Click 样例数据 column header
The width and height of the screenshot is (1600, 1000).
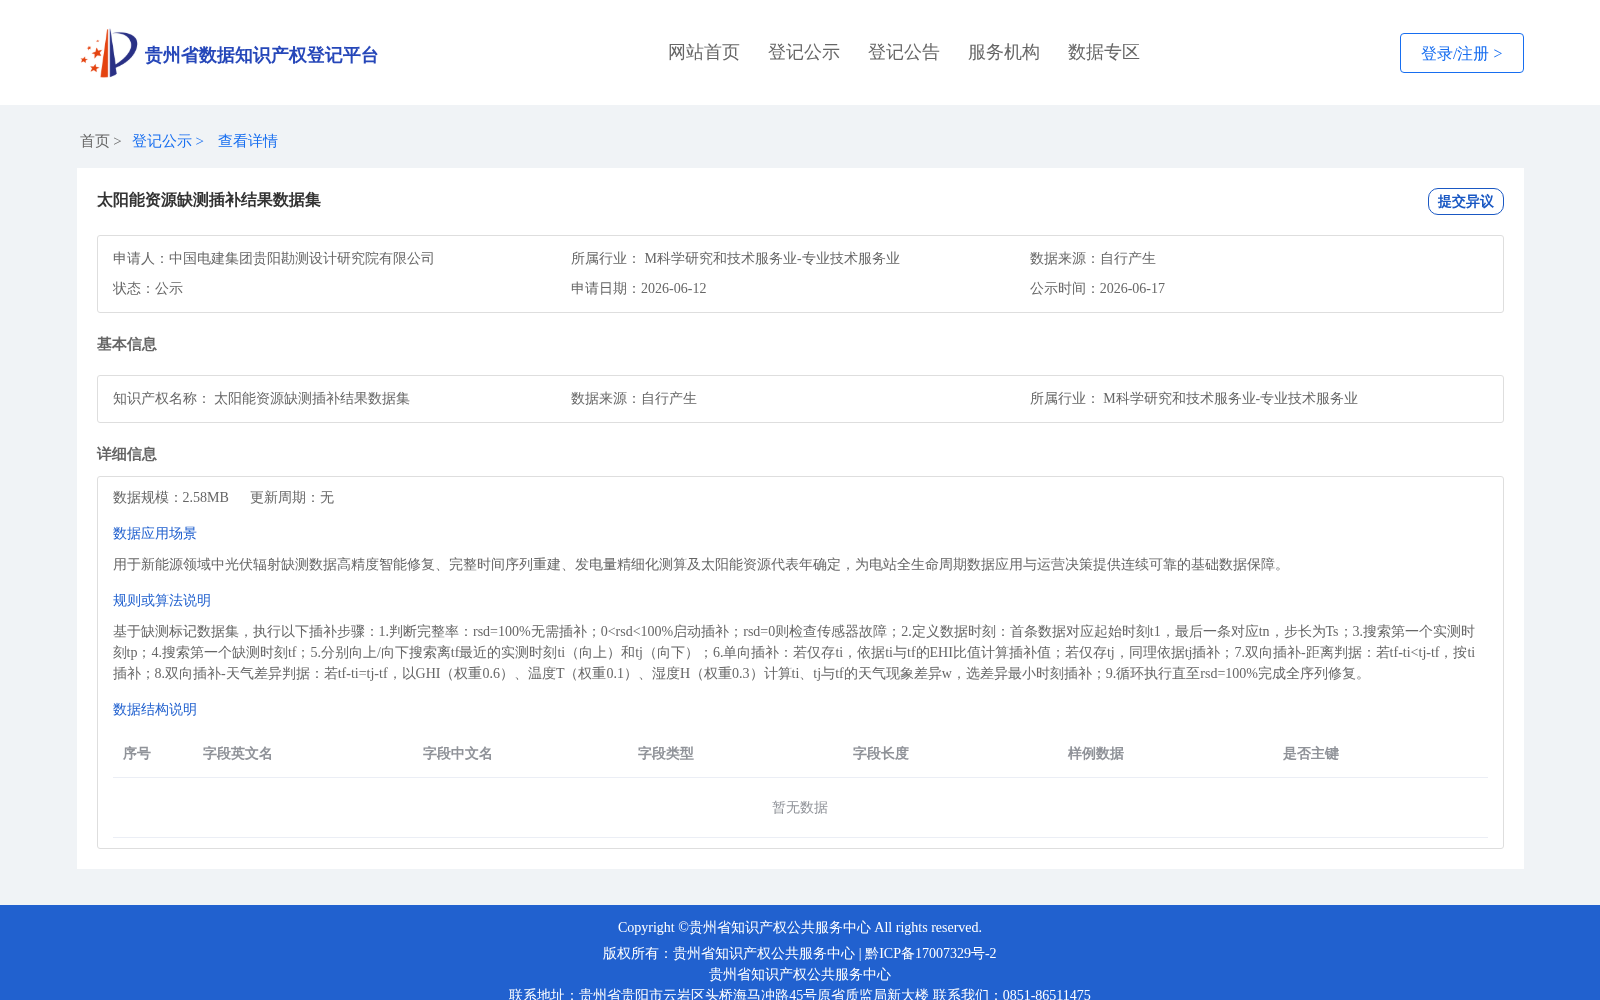[x=1096, y=753]
